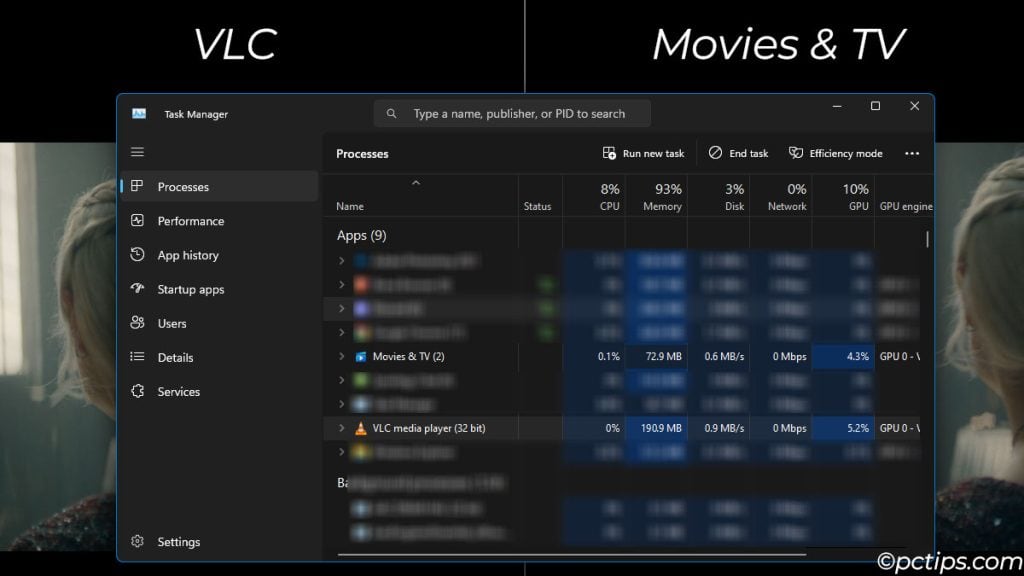Sort by the GPU column header
The height and width of the screenshot is (576, 1024).
point(843,196)
